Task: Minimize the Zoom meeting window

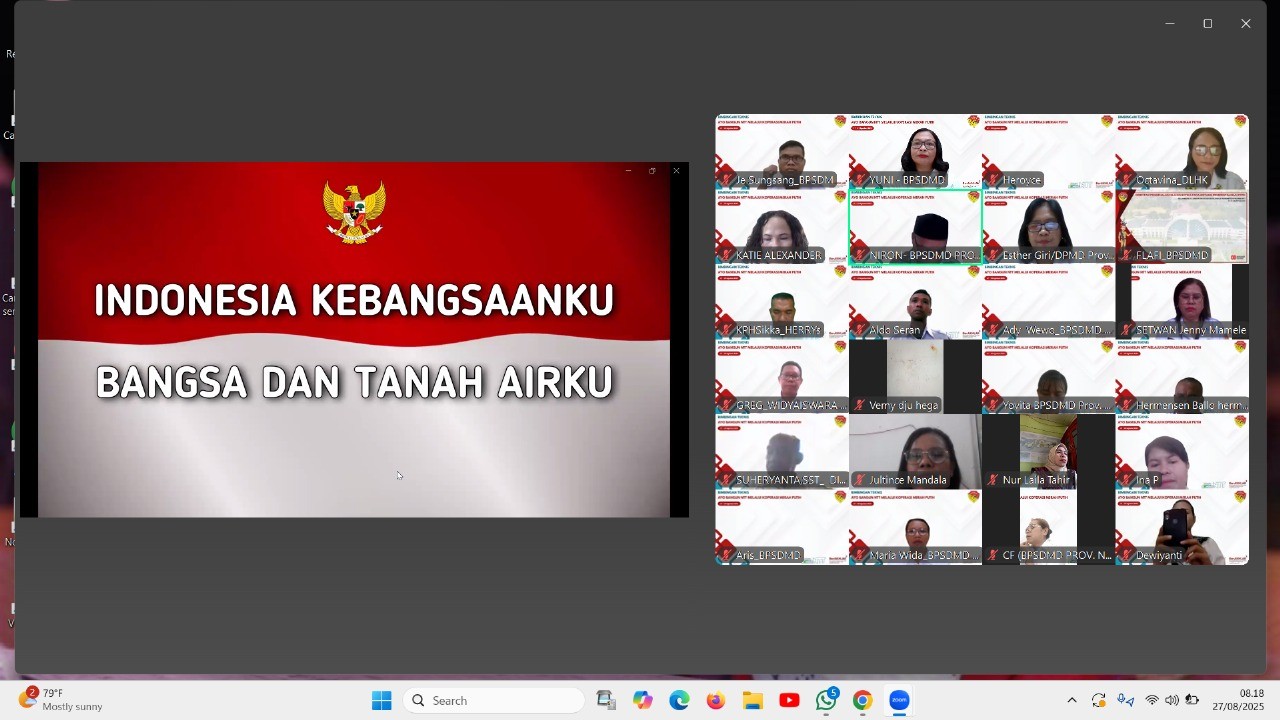Action: pos(1170,24)
